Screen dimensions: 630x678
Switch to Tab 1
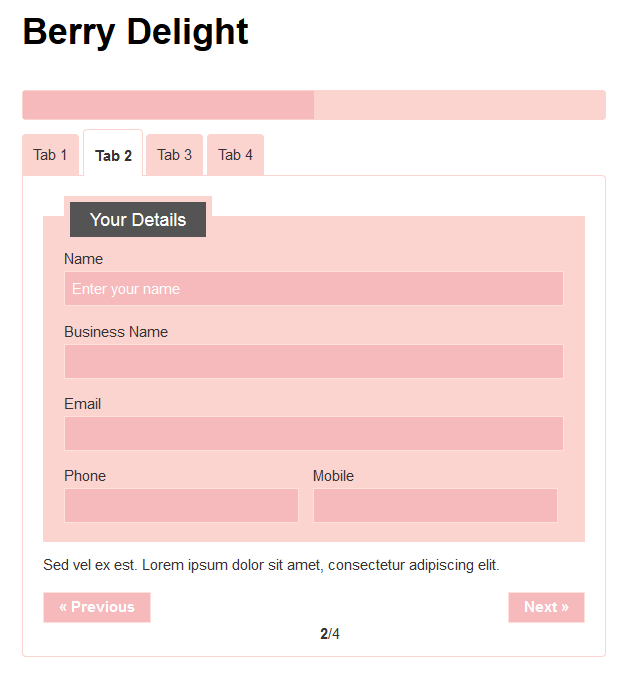point(50,155)
